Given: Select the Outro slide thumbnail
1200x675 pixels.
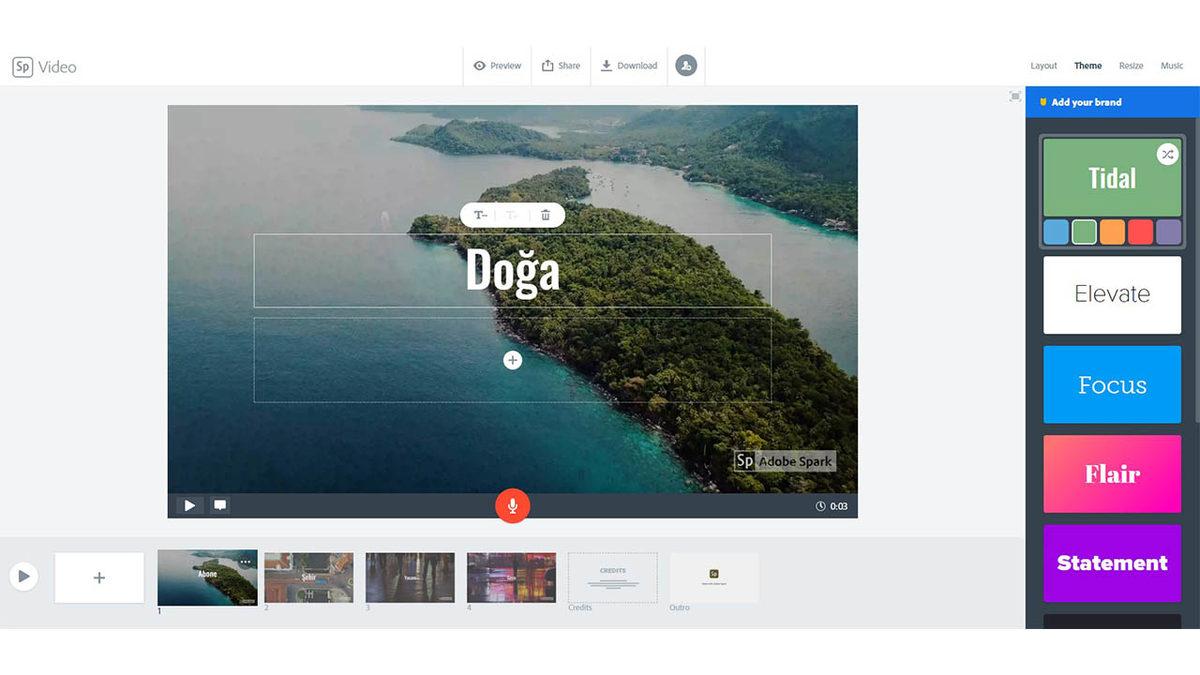Looking at the screenshot, I should click(x=713, y=577).
